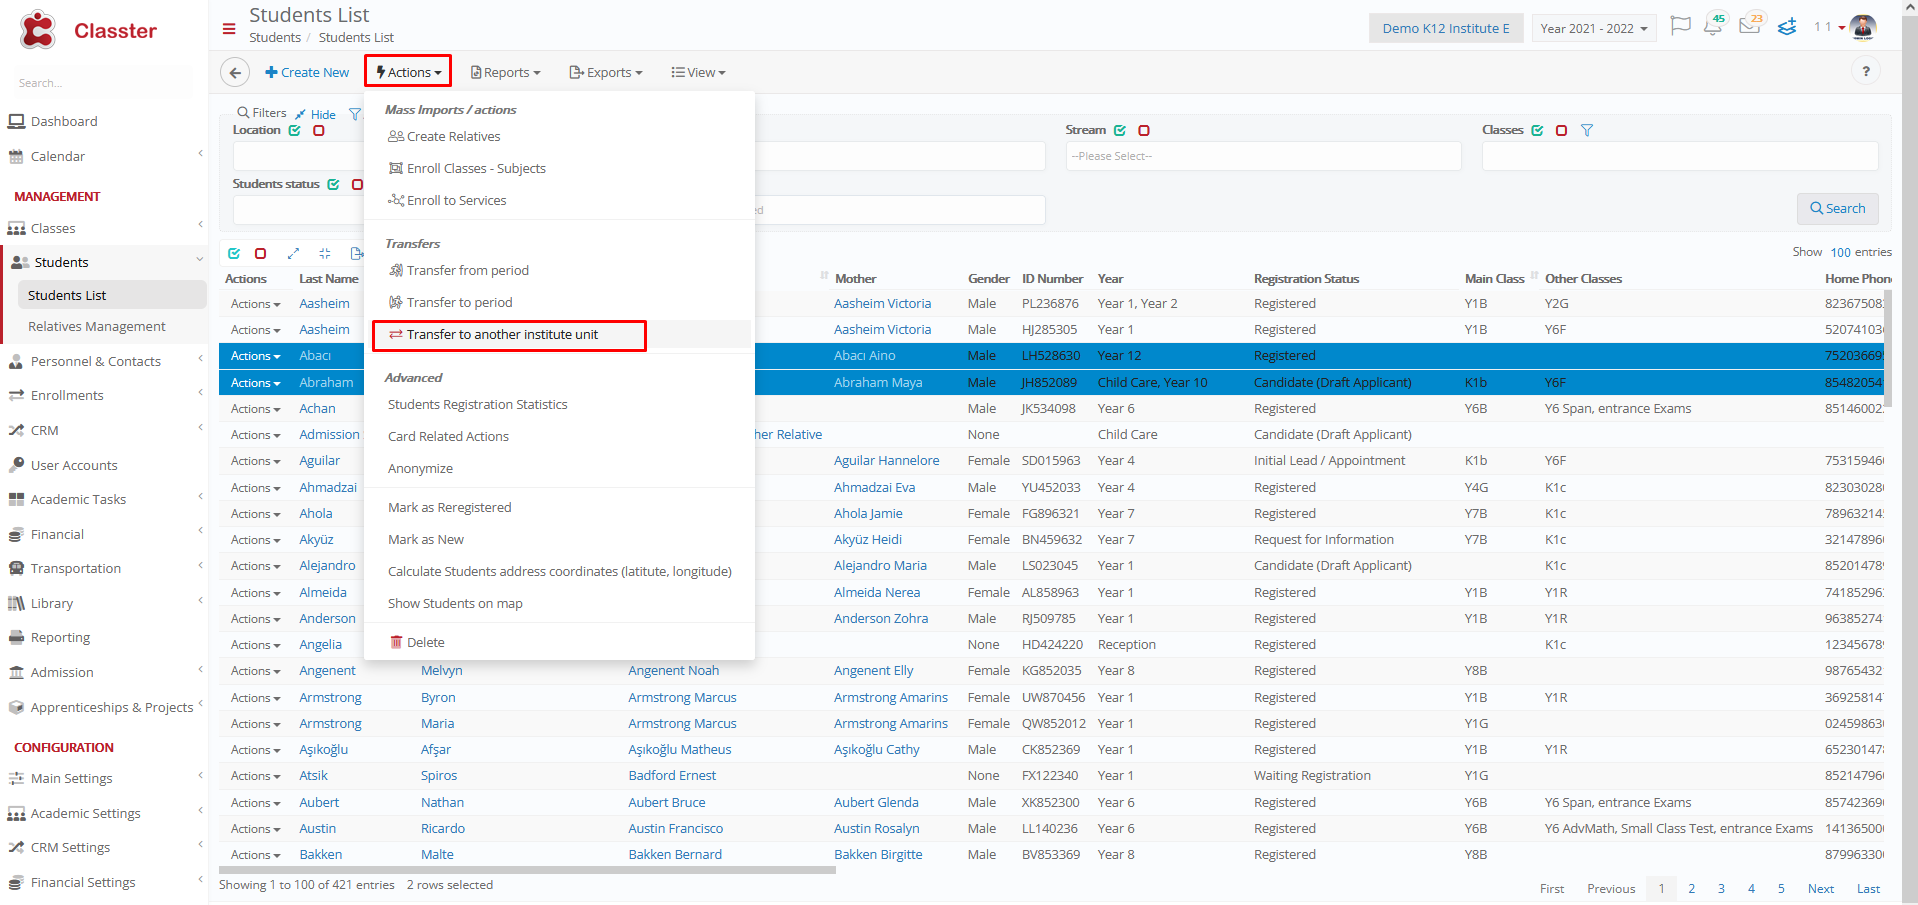This screenshot has height=905, width=1918.
Task: Click the Dashboard icon in sidebar
Action: 16,121
